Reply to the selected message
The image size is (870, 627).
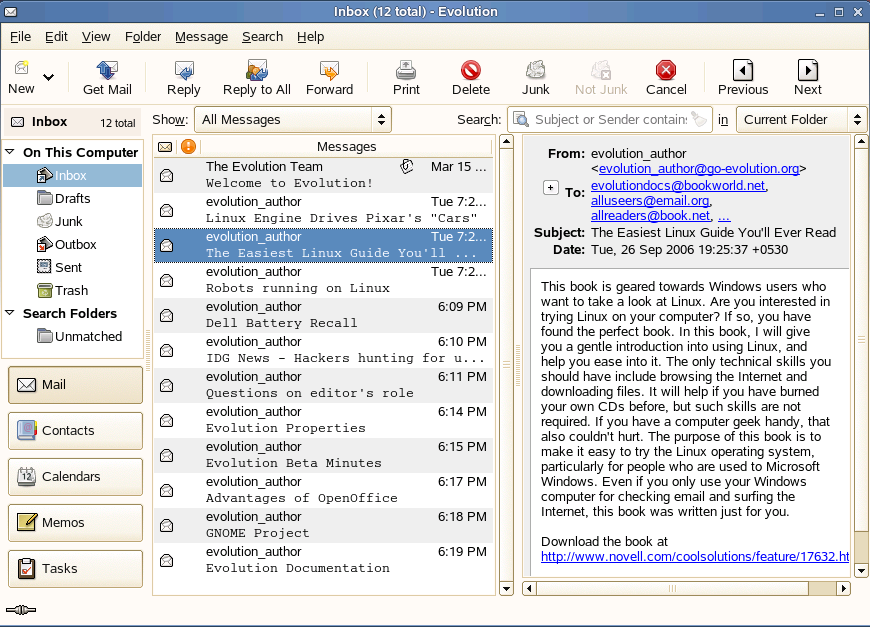pyautogui.click(x=184, y=77)
